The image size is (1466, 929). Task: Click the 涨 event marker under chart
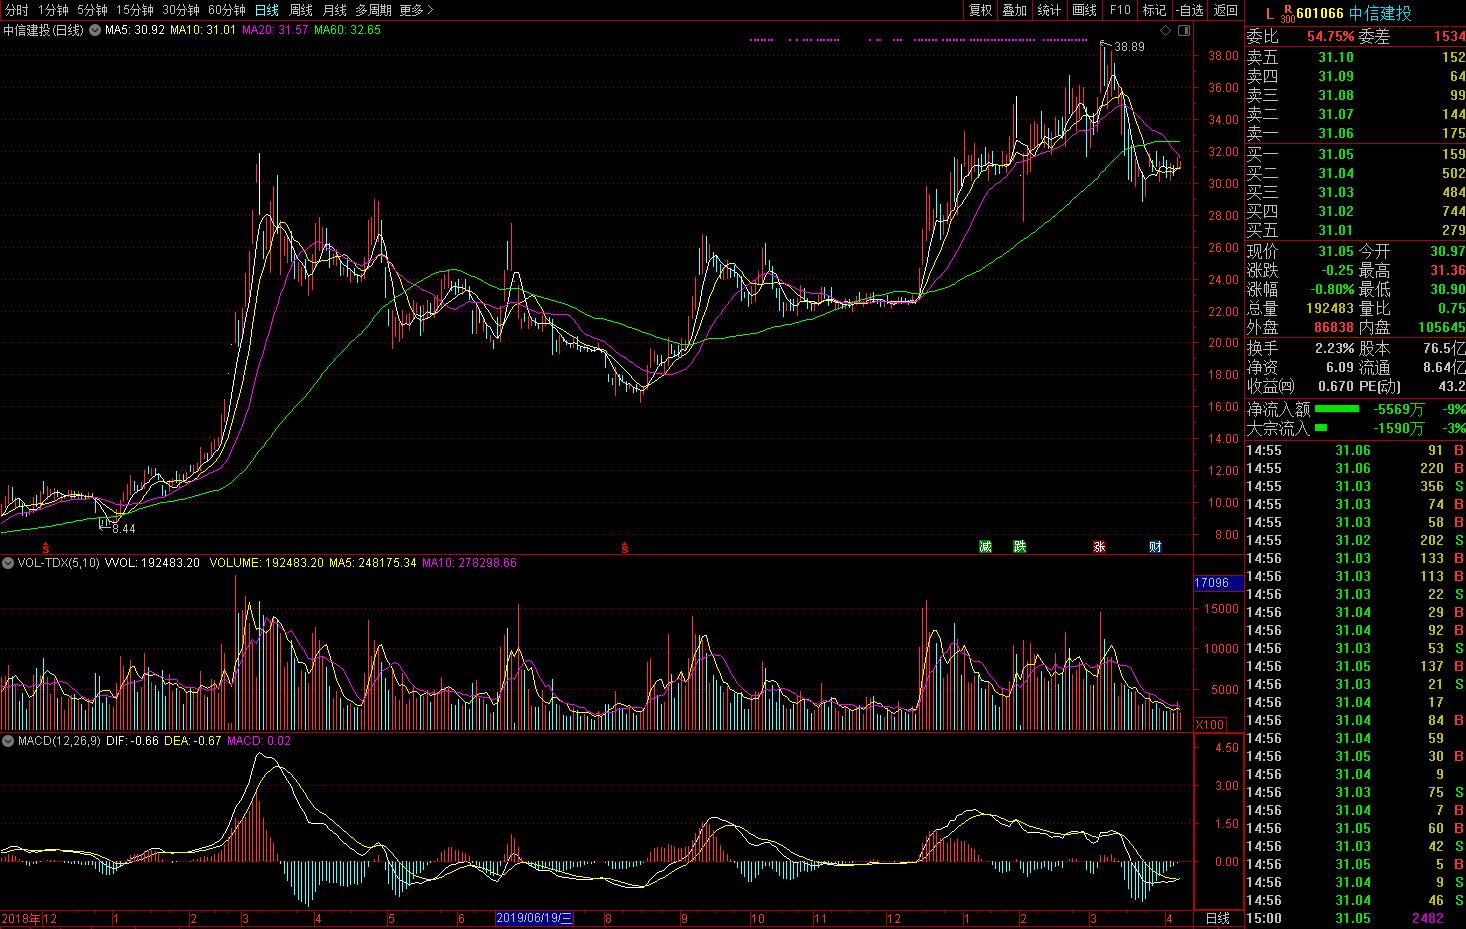(1099, 546)
